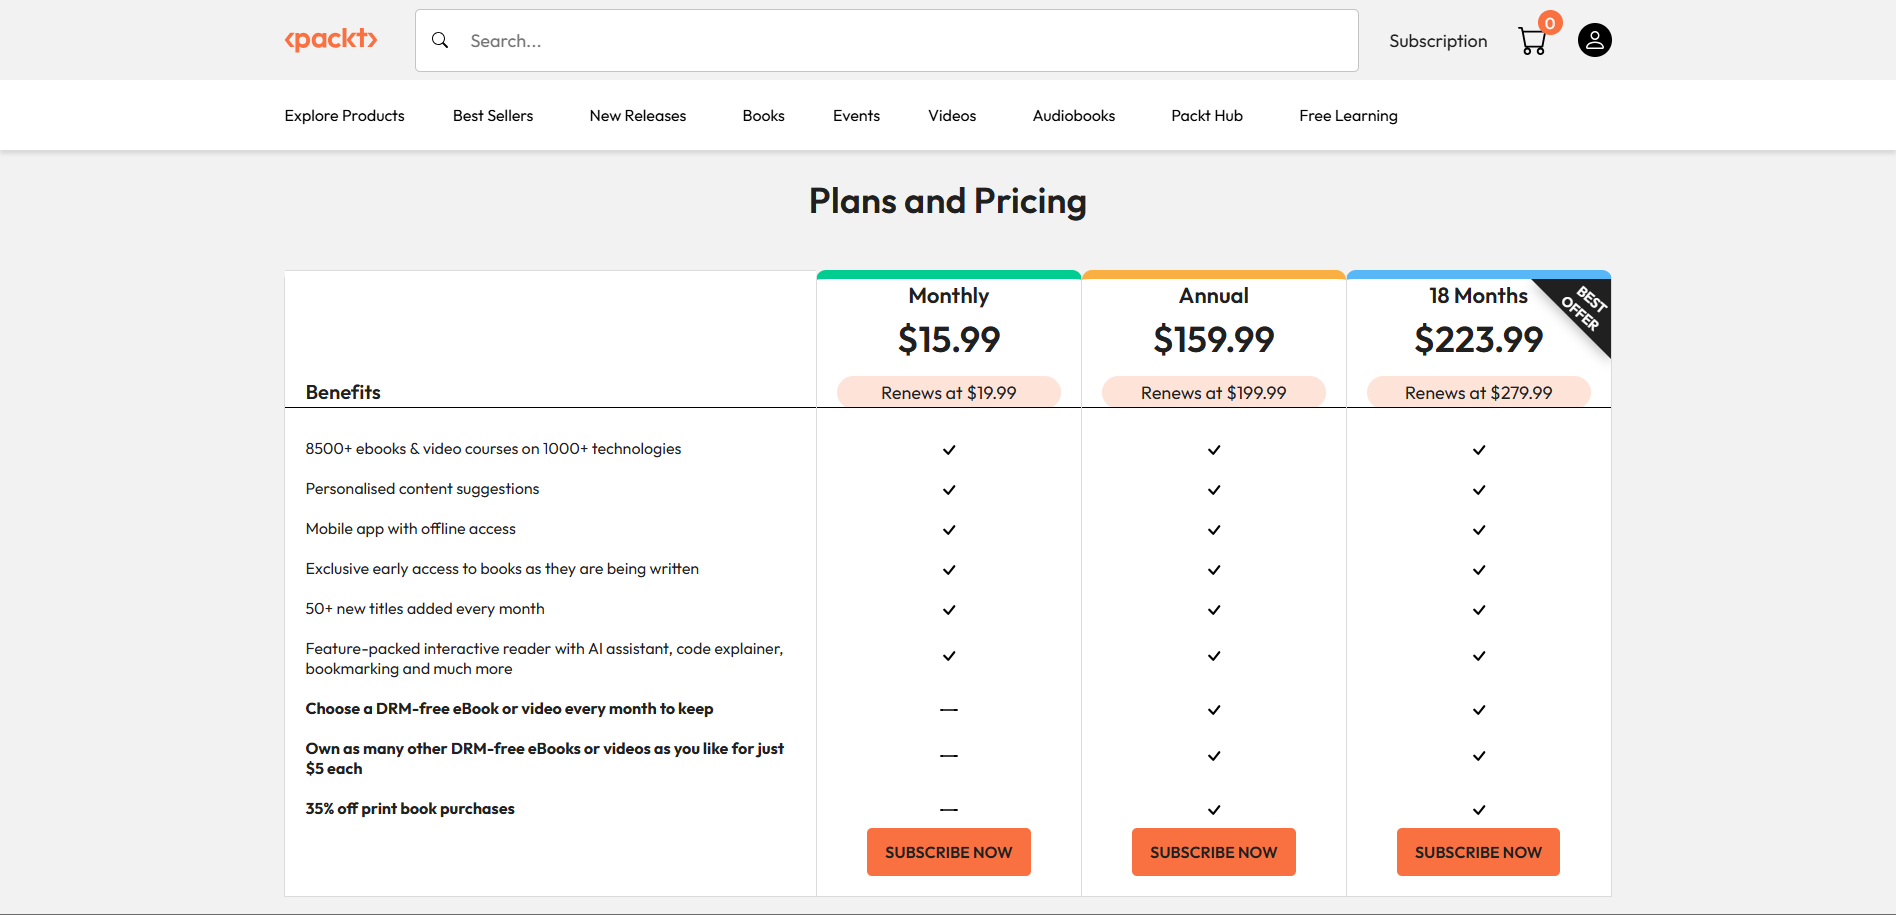
Task: Open the Subscription link
Action: (1438, 41)
